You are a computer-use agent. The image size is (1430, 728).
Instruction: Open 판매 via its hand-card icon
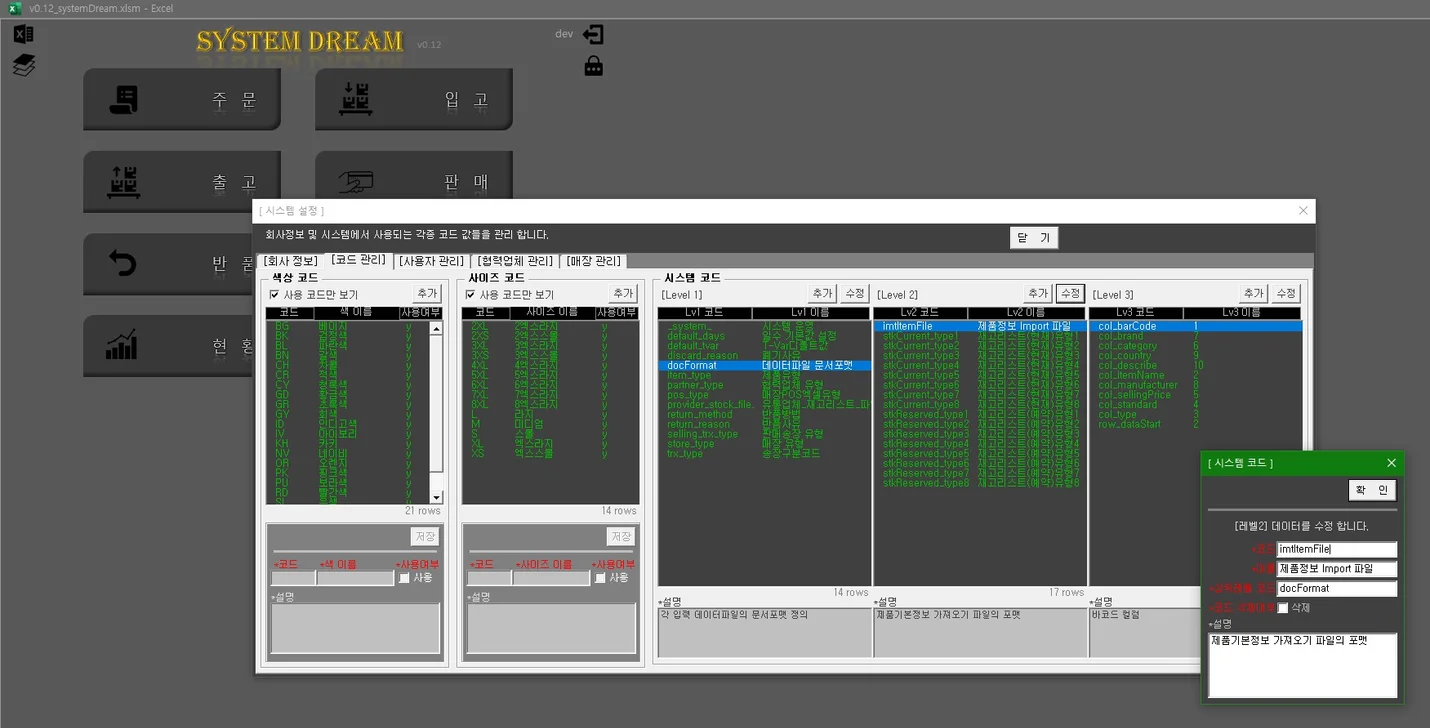point(356,182)
